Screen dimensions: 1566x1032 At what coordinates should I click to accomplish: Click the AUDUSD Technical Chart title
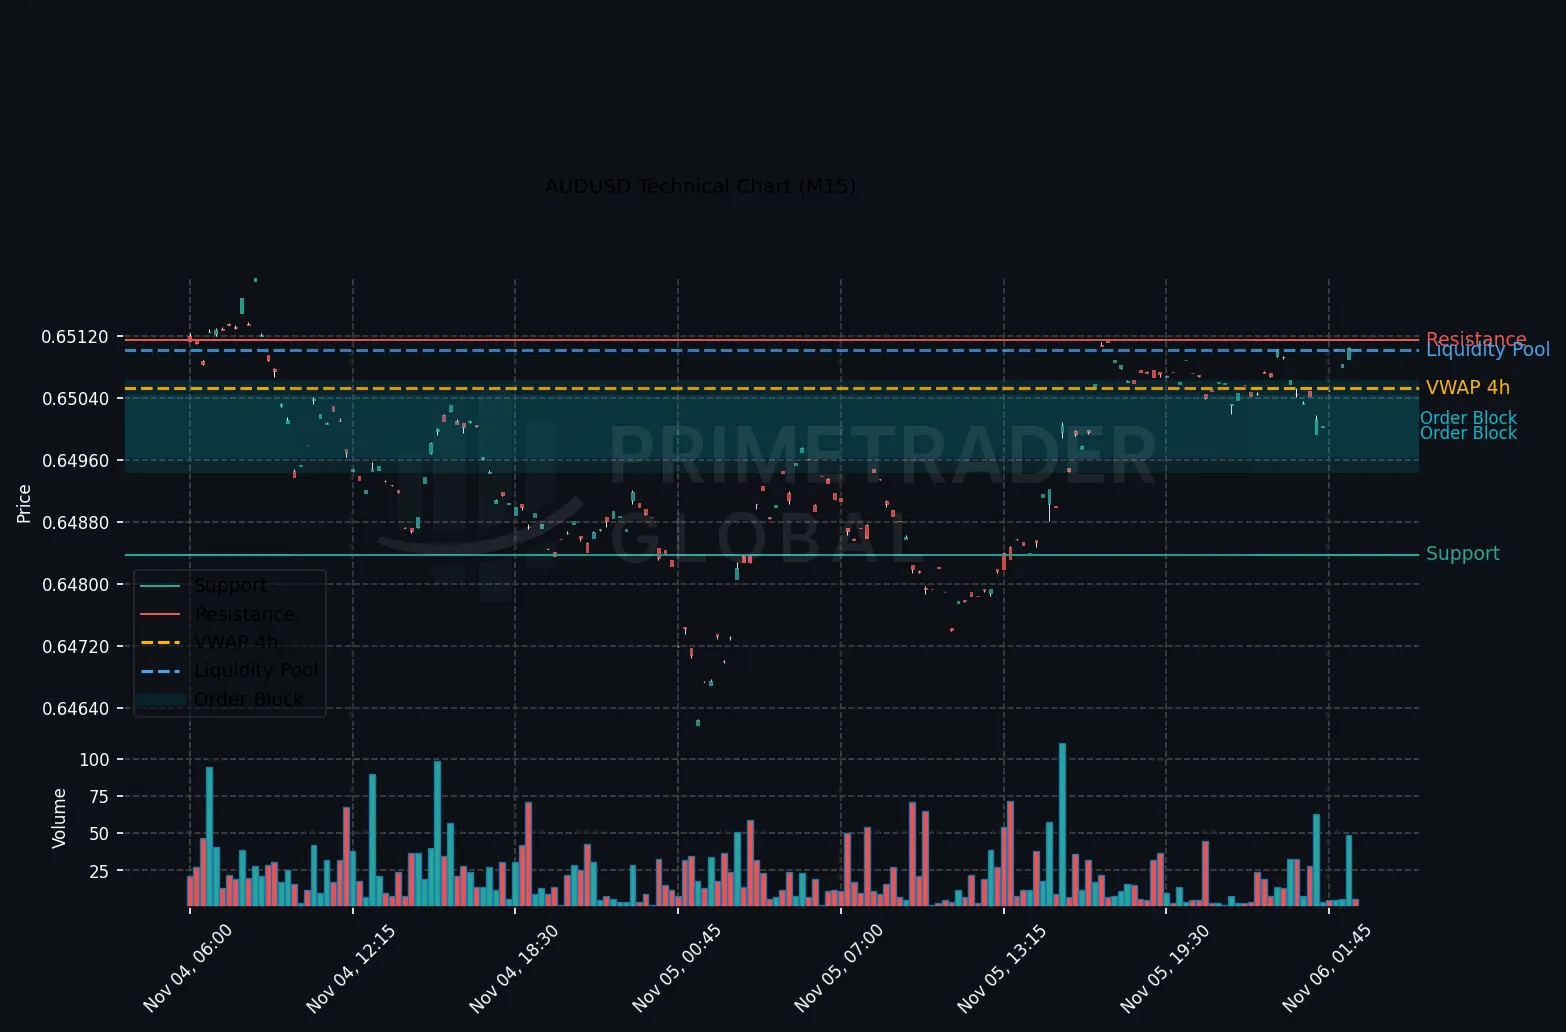coord(700,186)
